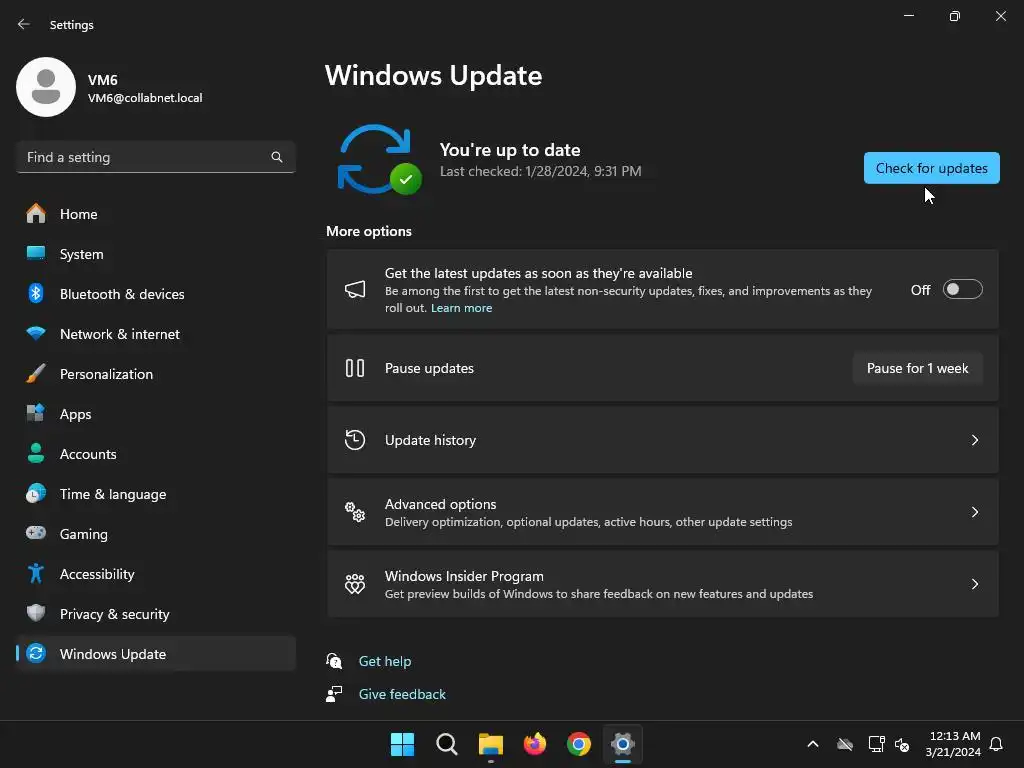Click the Windows Insider Program hearts icon
This screenshot has height=768, width=1024.
[x=355, y=583]
